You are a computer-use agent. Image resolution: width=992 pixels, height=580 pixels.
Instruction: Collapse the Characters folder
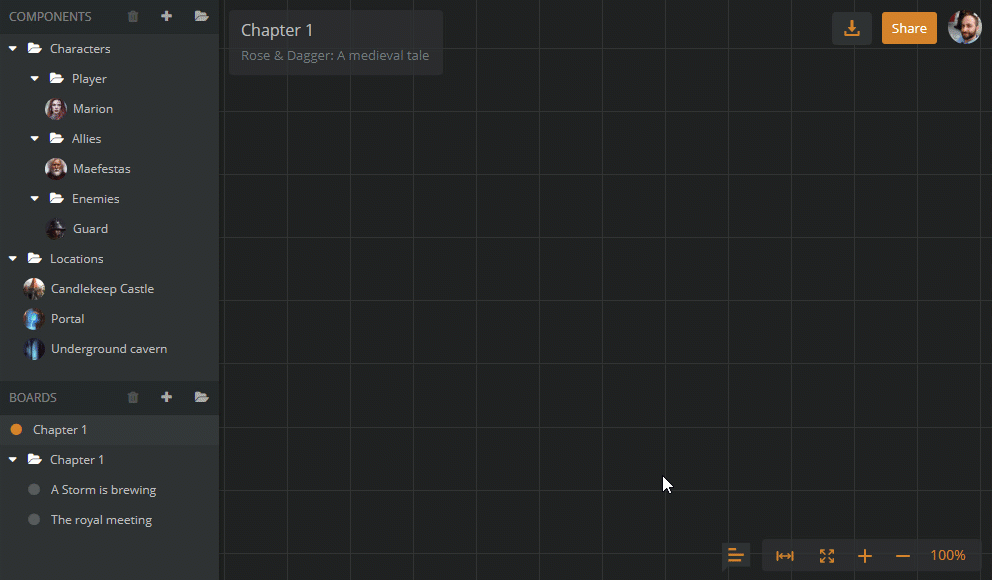click(13, 48)
